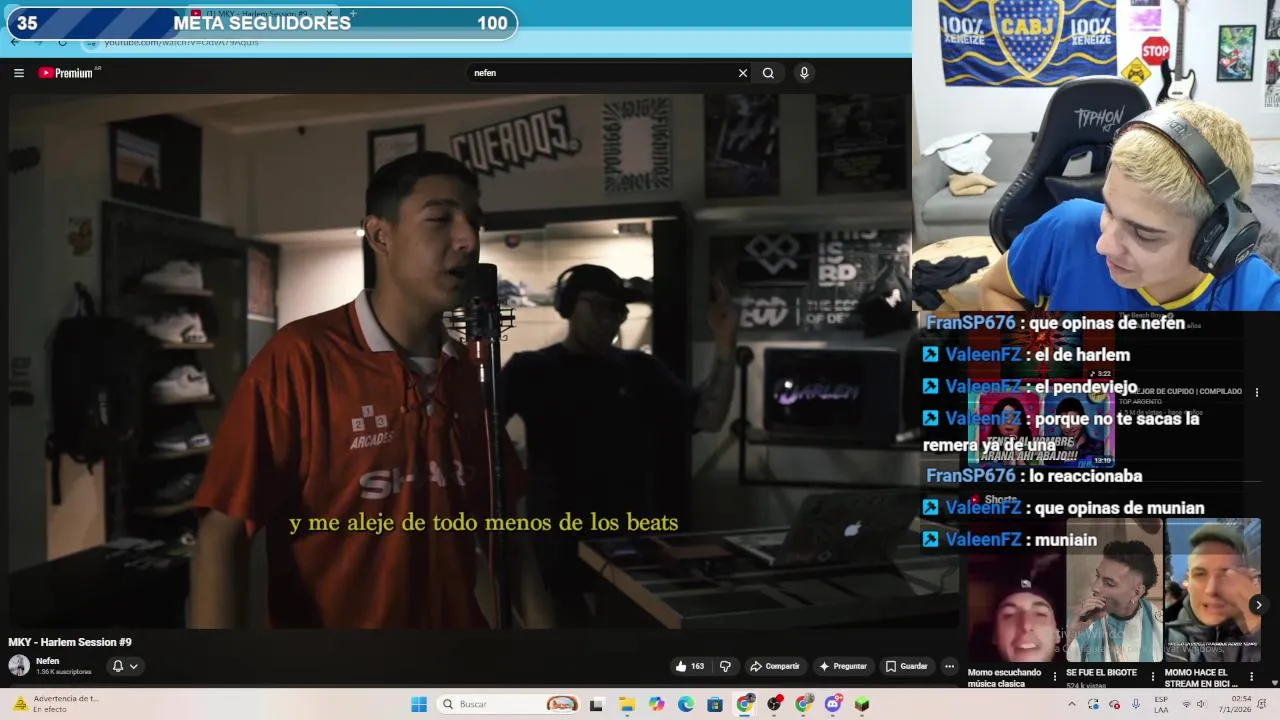Open Windows Start menu
Screen dimensions: 1280x720
click(419, 704)
